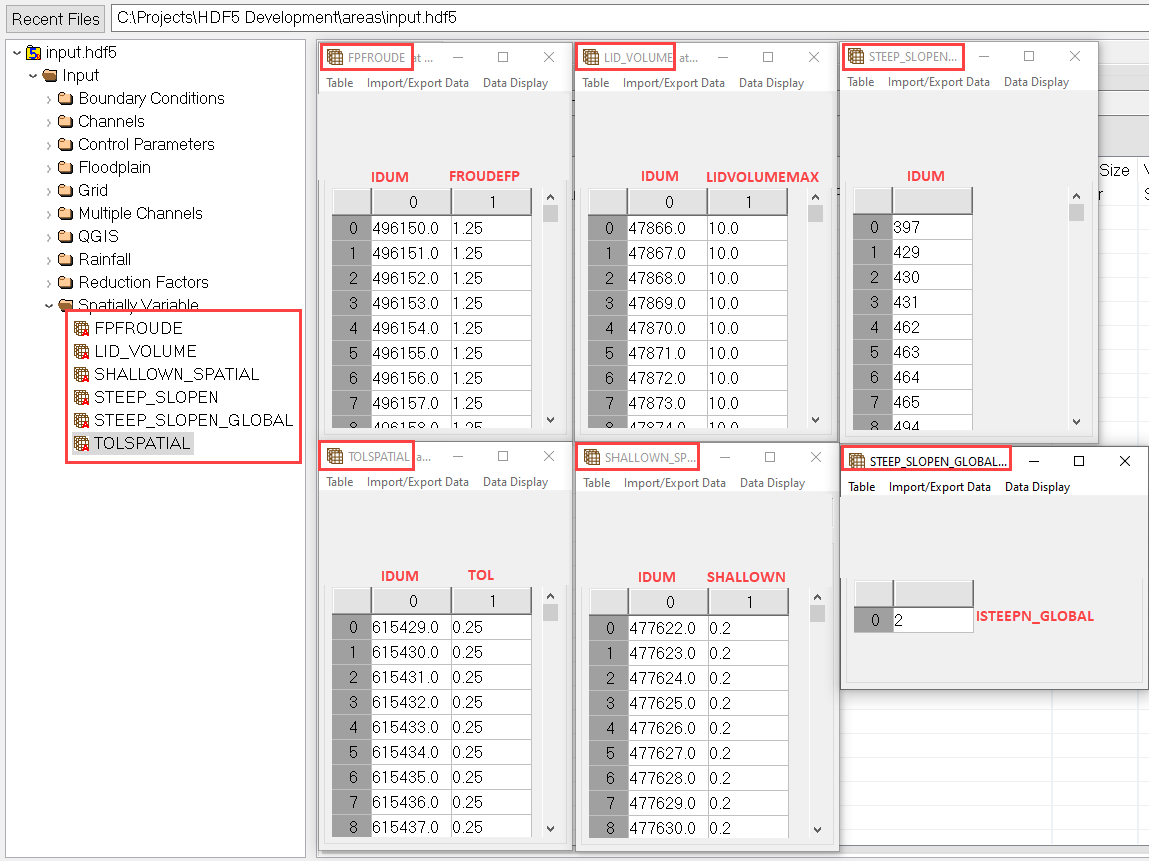Click the input.hdf5 file icon in tree
The height and width of the screenshot is (861, 1149).
click(x=34, y=52)
